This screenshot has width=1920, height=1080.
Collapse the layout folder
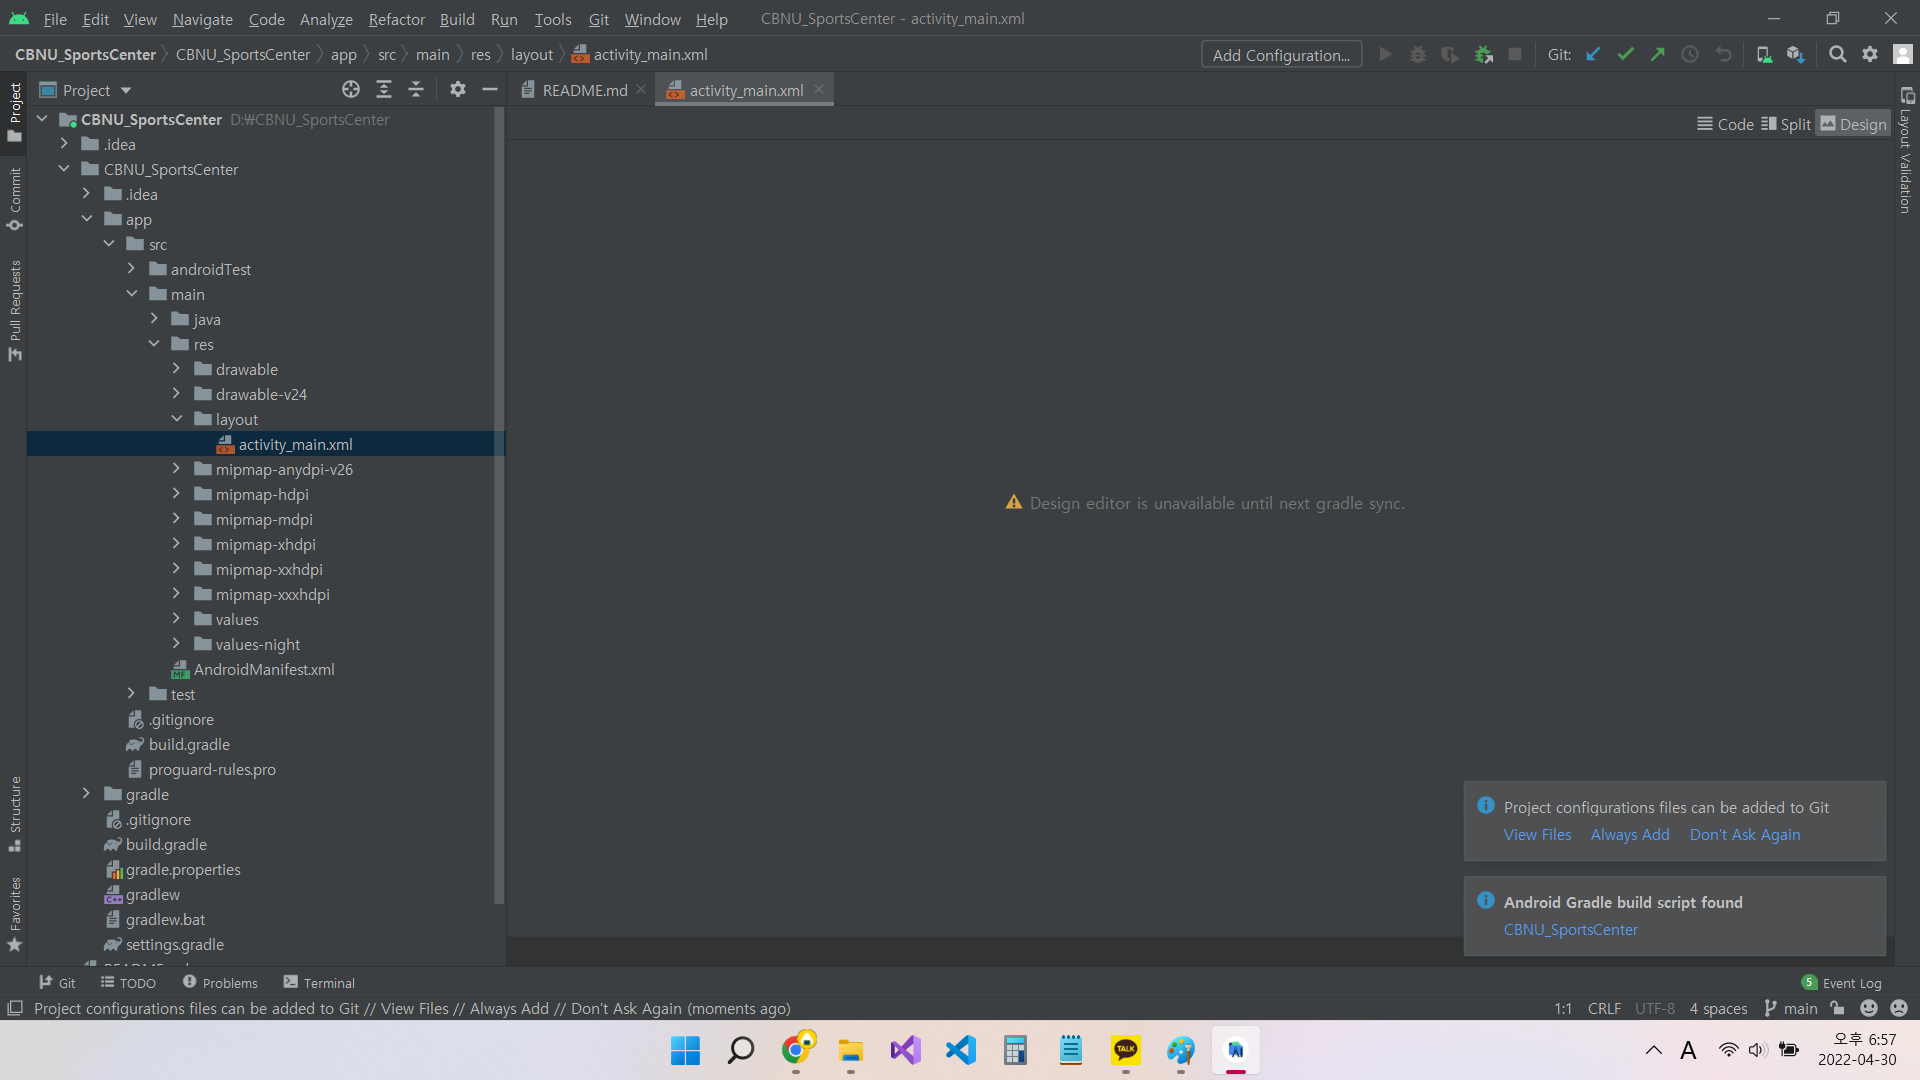(177, 419)
